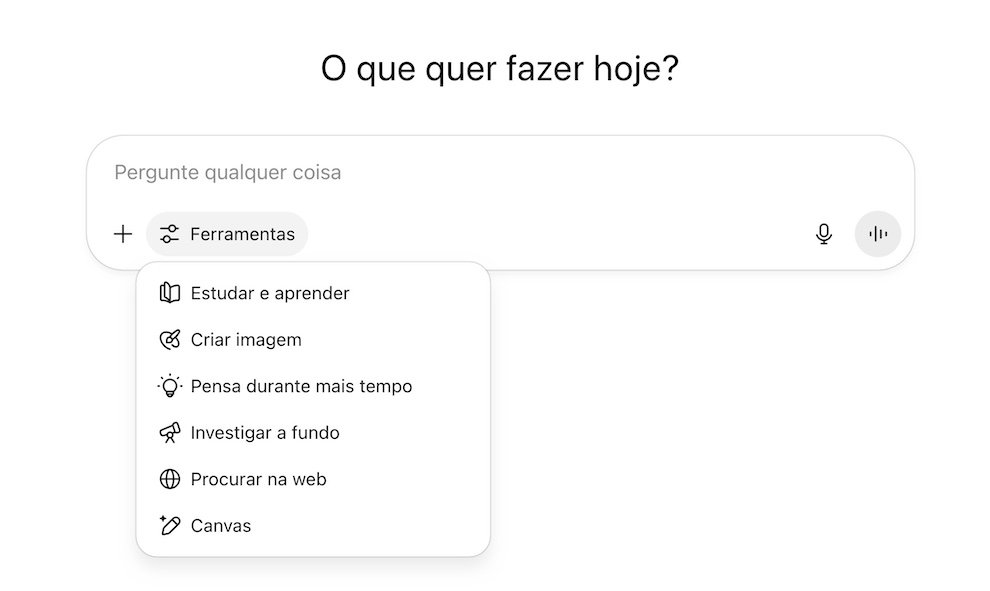
Task: Click the sliders icon inside Ferramentas button
Action: (x=167, y=233)
